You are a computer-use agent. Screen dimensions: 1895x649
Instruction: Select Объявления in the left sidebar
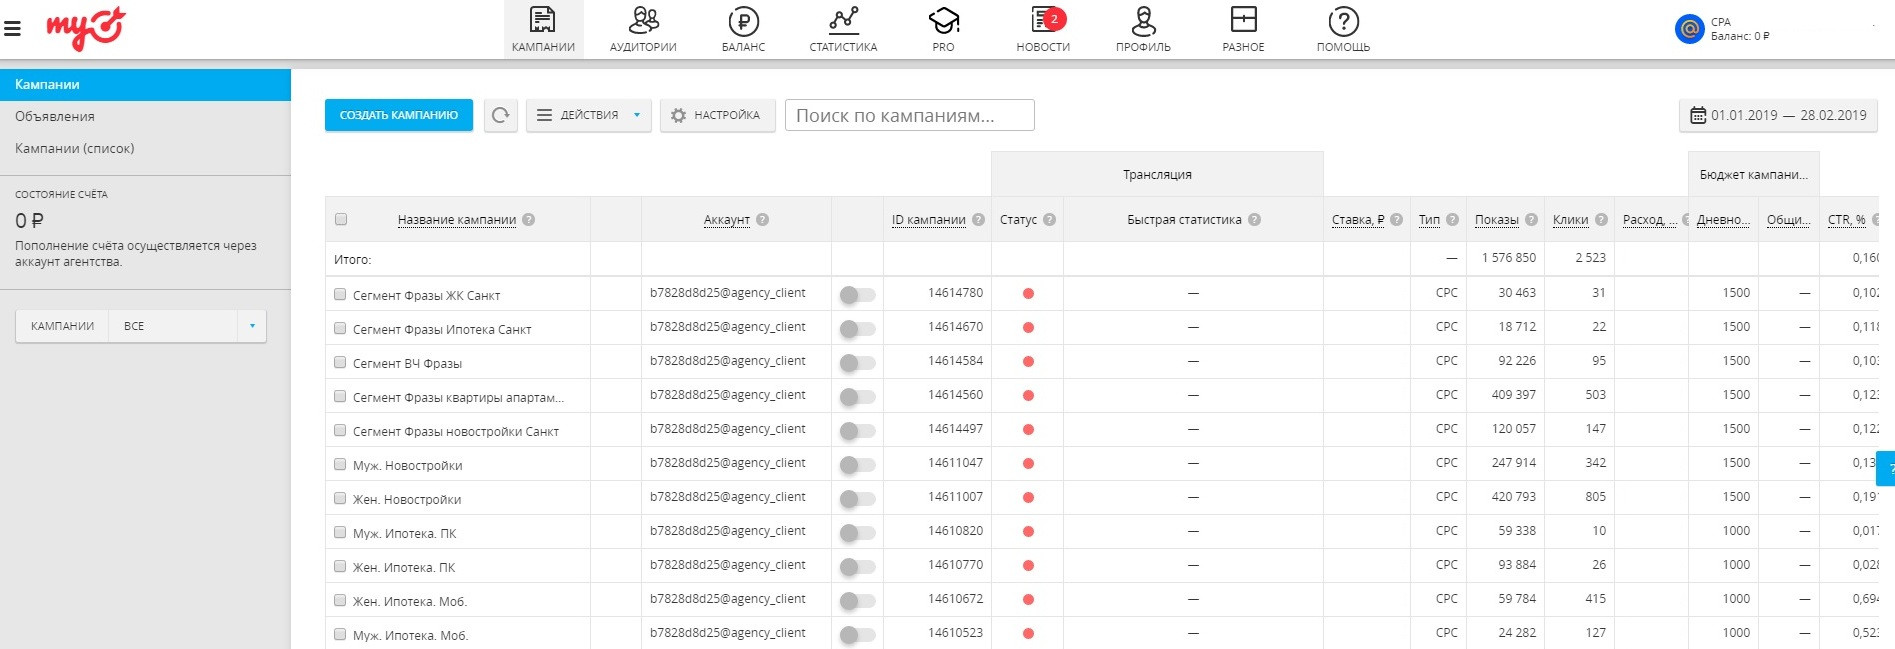(55, 116)
